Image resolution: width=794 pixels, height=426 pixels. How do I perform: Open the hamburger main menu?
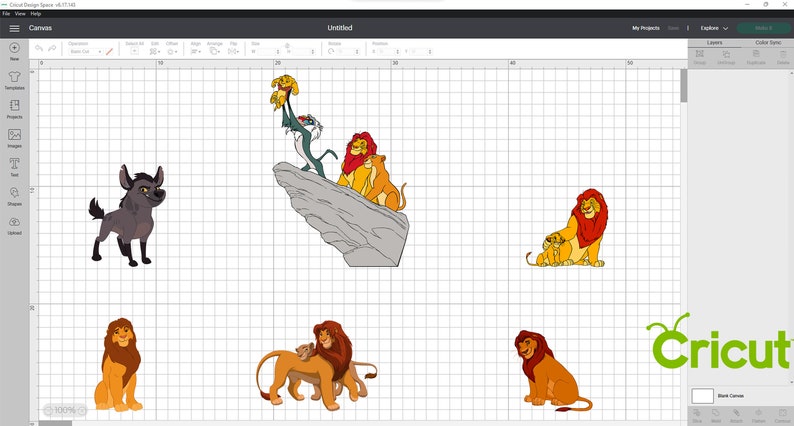pyautogui.click(x=14, y=28)
